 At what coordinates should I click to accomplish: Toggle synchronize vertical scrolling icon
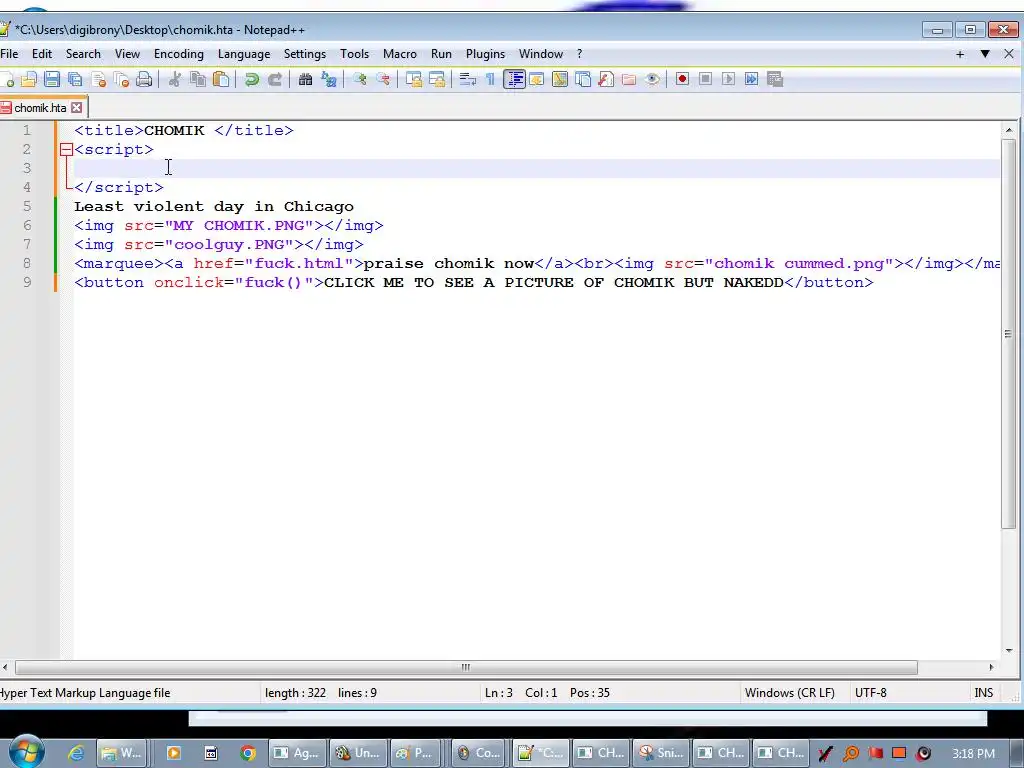coord(413,79)
